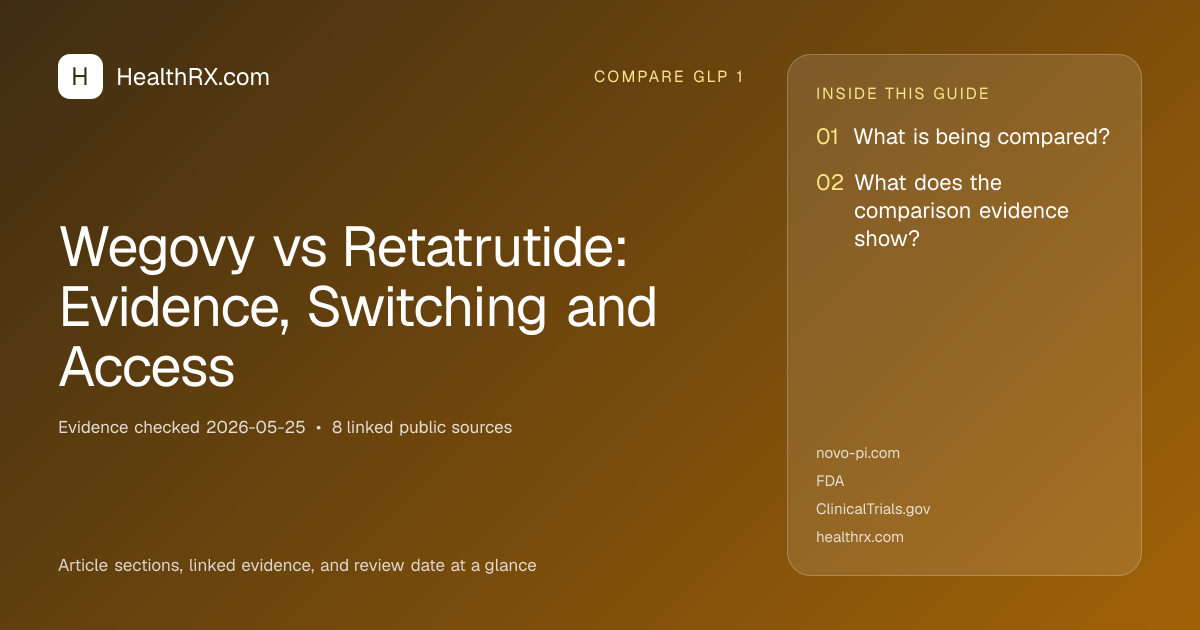Screen dimensions: 1200x630
Task: Open section 02 comparison evidence question
Action: tap(943, 211)
